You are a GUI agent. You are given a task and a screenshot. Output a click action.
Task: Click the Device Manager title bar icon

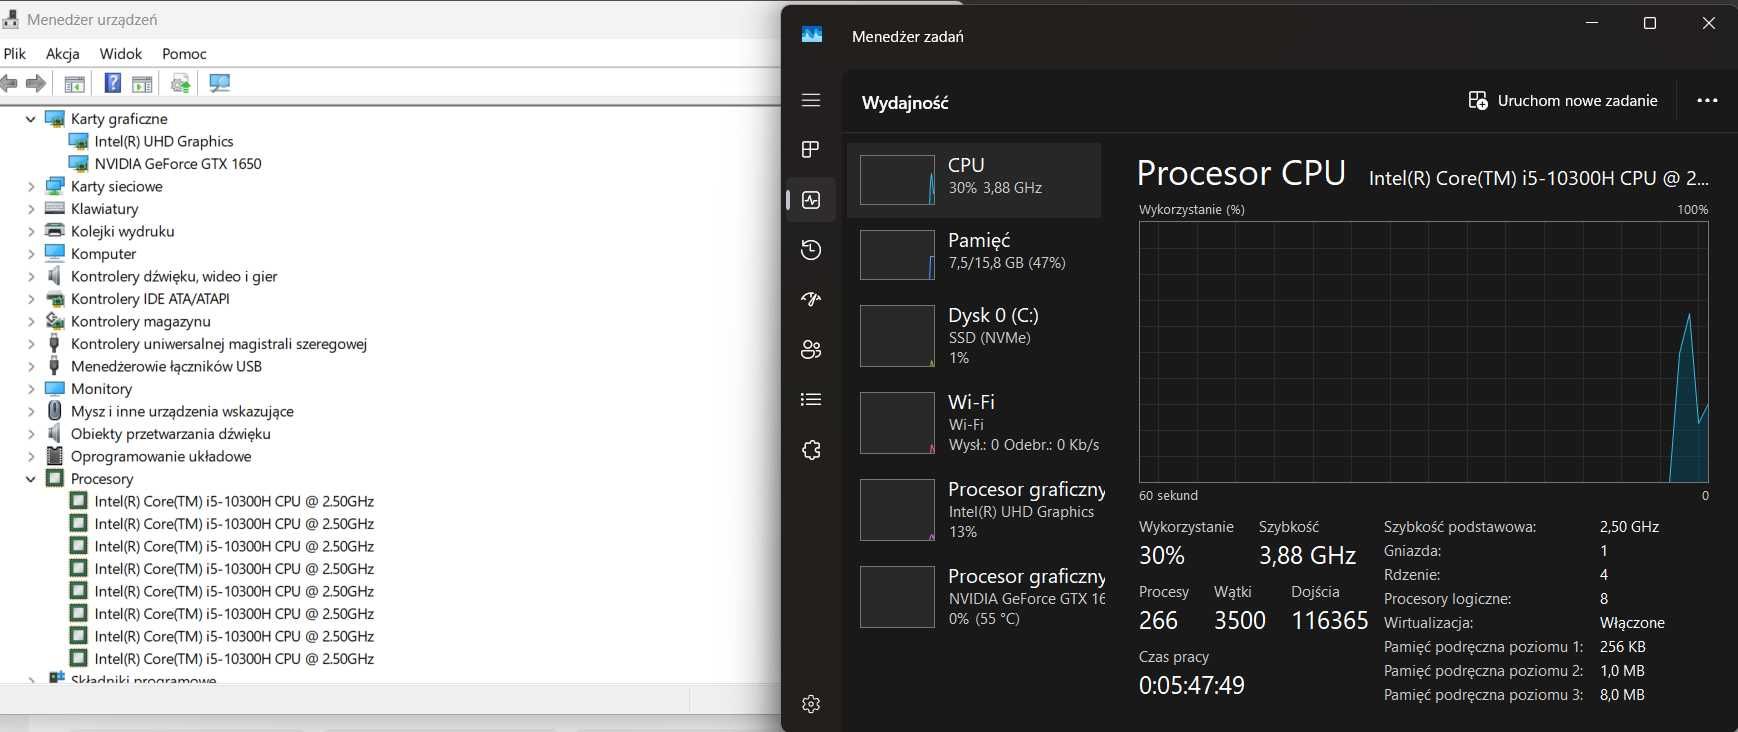[x=10, y=19]
